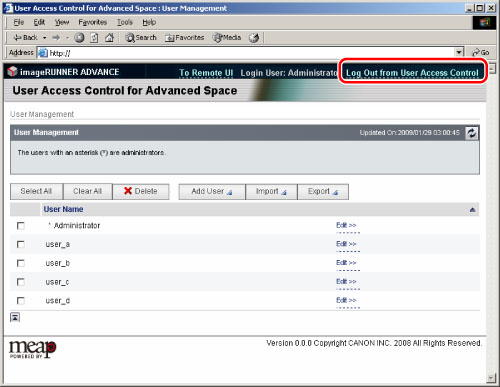Click the Forward arrow button

(x=56, y=38)
